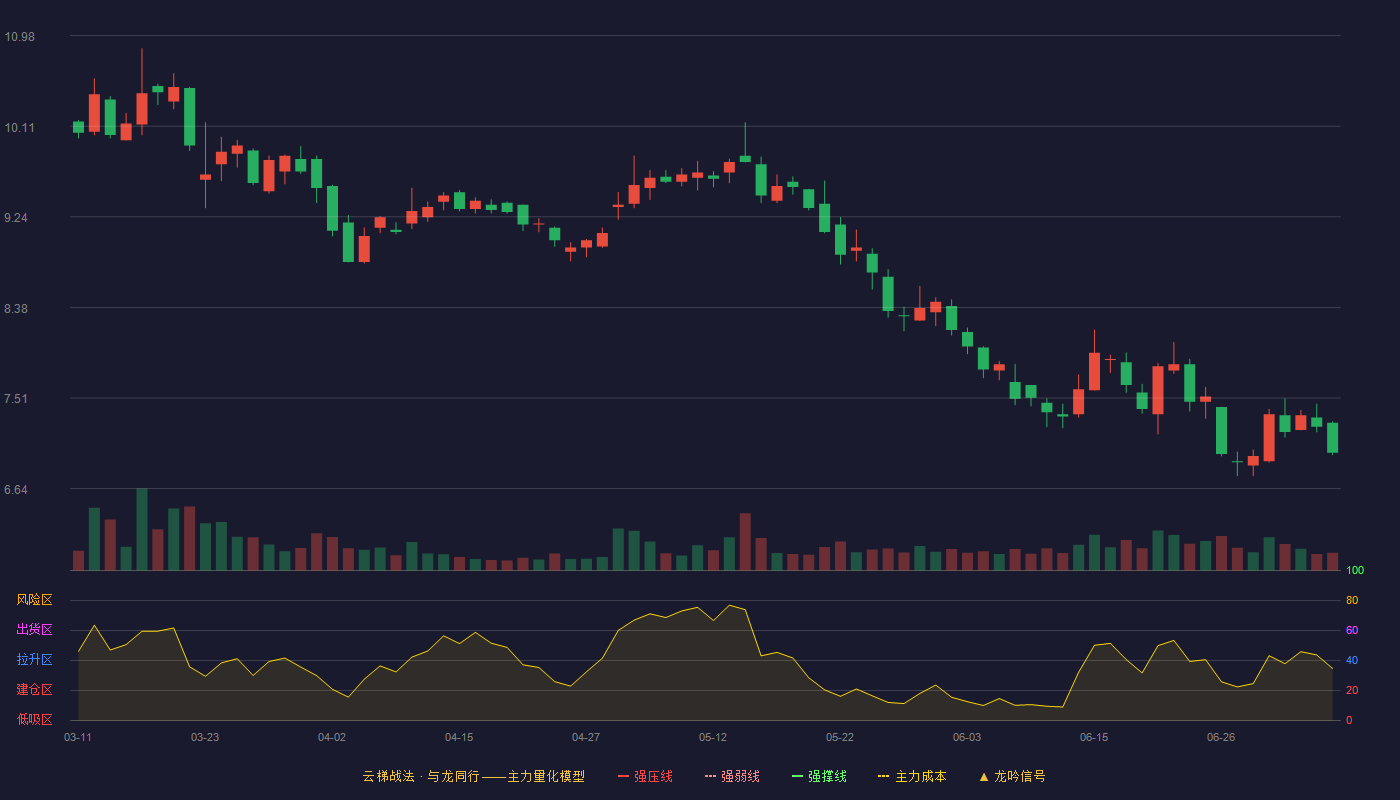
Task: Select the 05-22 date axis label
Action: (x=840, y=737)
